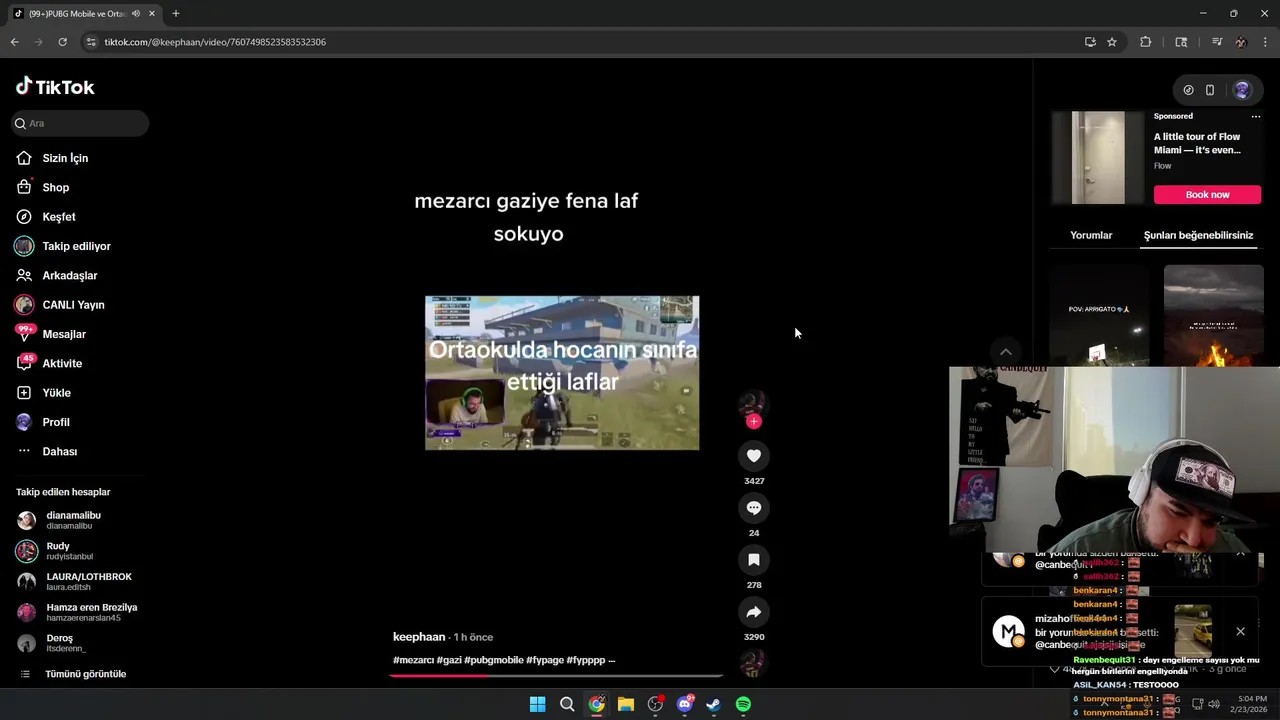Follow creator with red plus button
The width and height of the screenshot is (1280, 720).
point(754,421)
